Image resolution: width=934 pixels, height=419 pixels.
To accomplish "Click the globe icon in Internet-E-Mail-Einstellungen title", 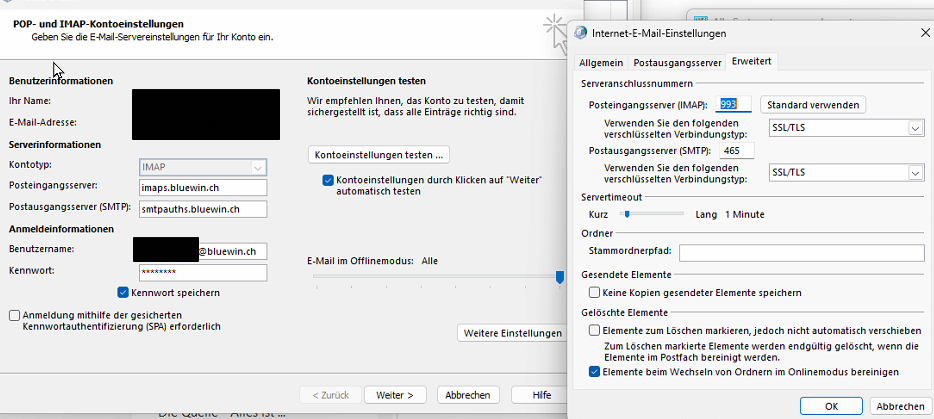I will tap(580, 33).
